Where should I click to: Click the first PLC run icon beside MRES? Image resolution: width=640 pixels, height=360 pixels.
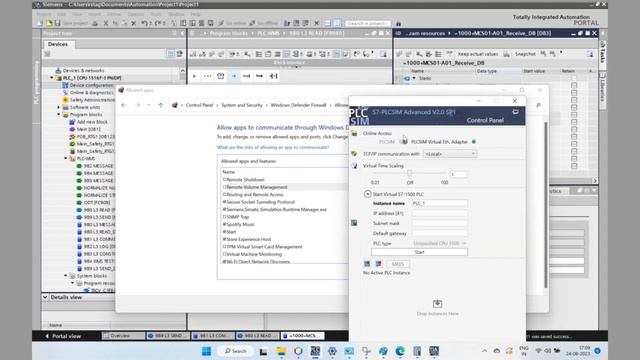point(367,264)
